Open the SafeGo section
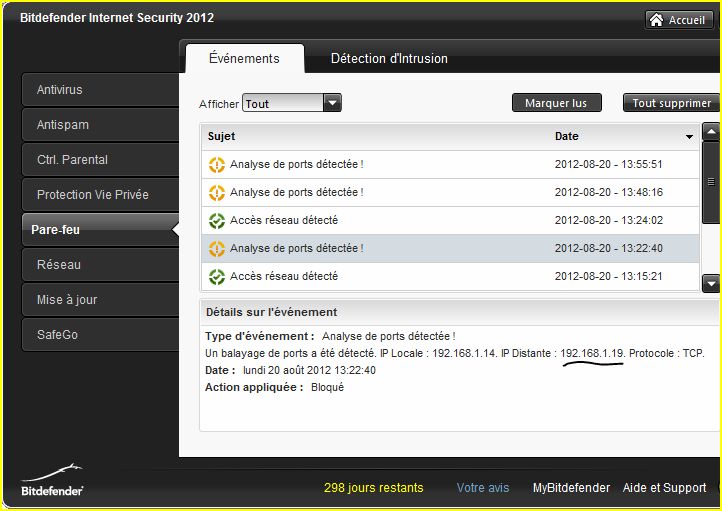The width and height of the screenshot is (722, 511). point(100,335)
